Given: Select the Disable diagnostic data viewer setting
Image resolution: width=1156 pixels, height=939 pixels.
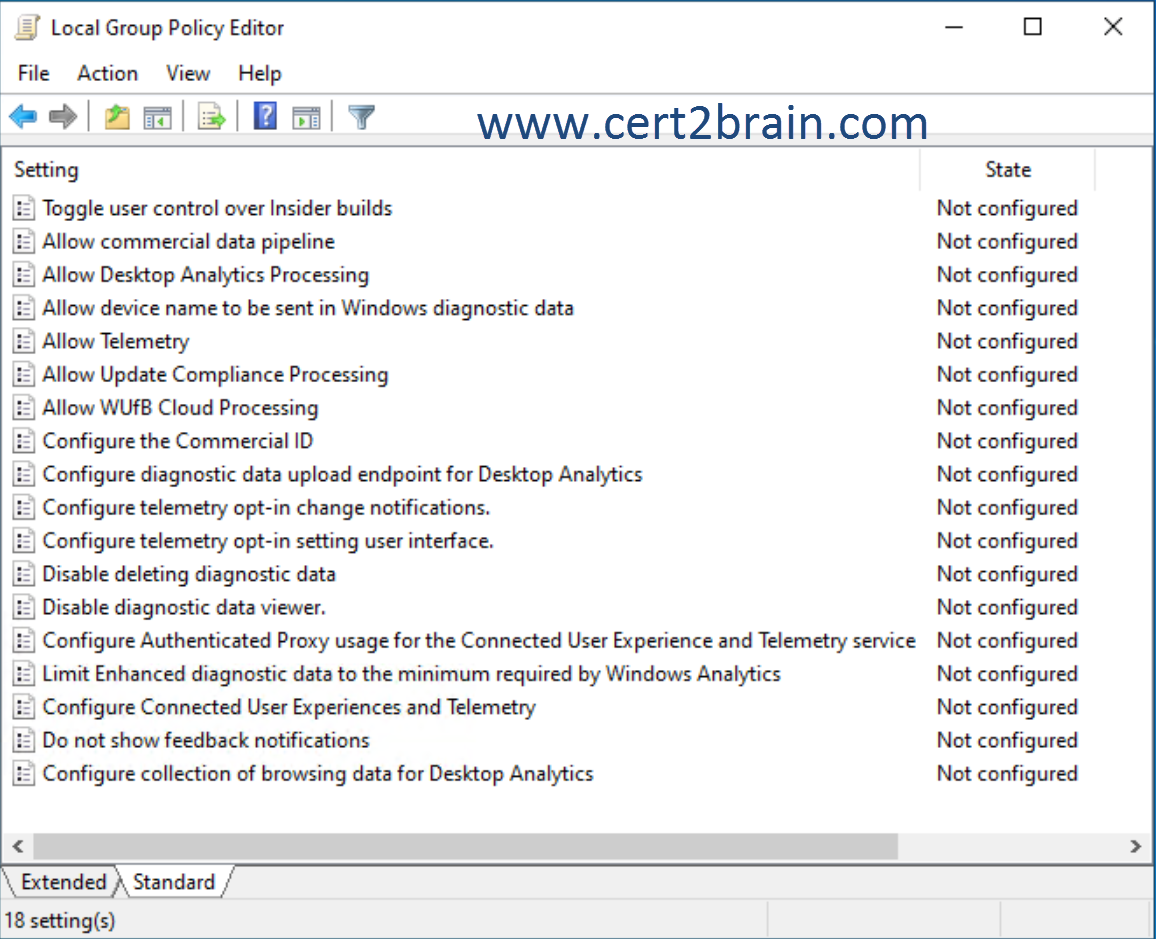Looking at the screenshot, I should click(184, 607).
